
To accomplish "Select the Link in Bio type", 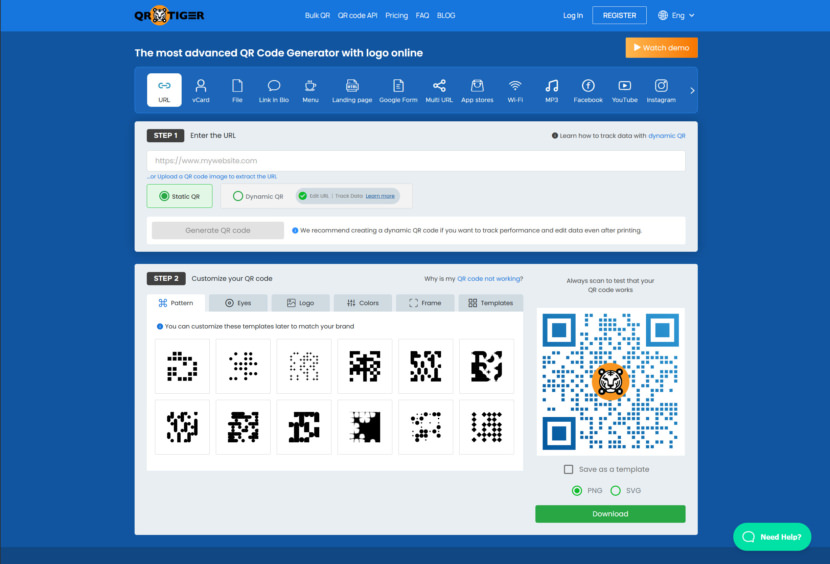I will (x=274, y=91).
